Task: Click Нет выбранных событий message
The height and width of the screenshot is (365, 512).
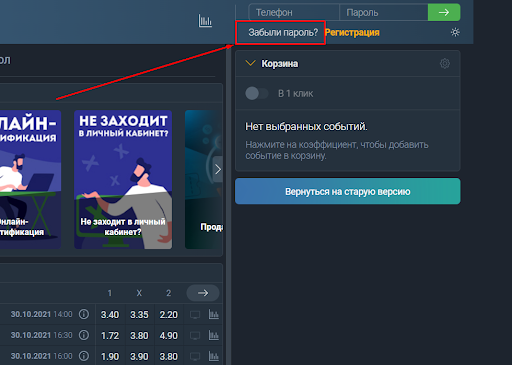Action: 306,127
